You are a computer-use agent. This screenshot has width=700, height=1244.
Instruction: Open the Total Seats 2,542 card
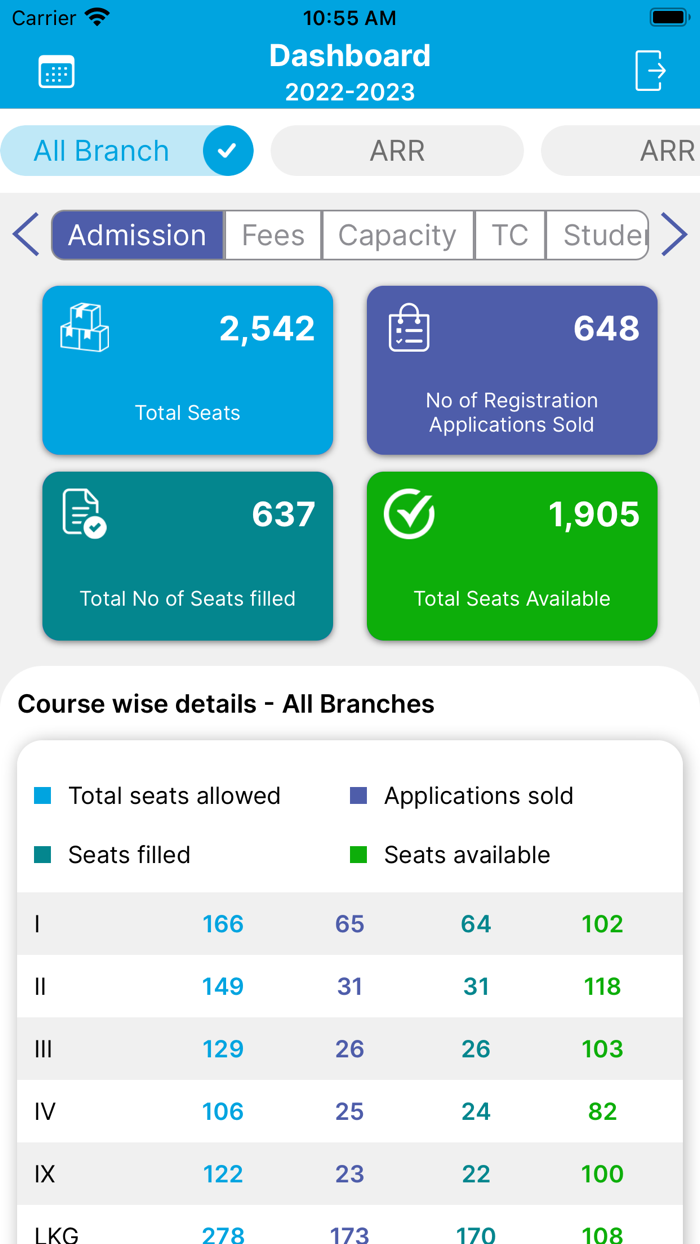click(x=188, y=371)
